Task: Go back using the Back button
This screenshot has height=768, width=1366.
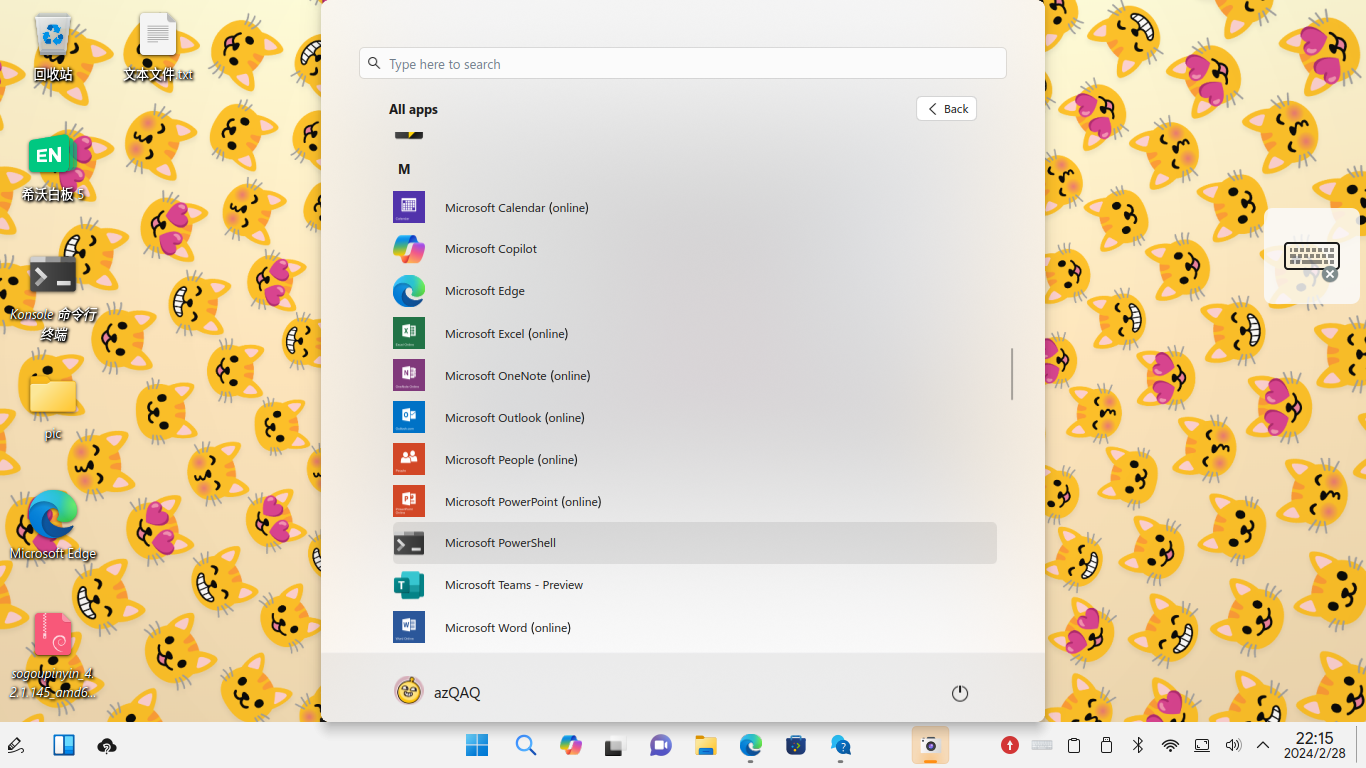Action: (946, 109)
